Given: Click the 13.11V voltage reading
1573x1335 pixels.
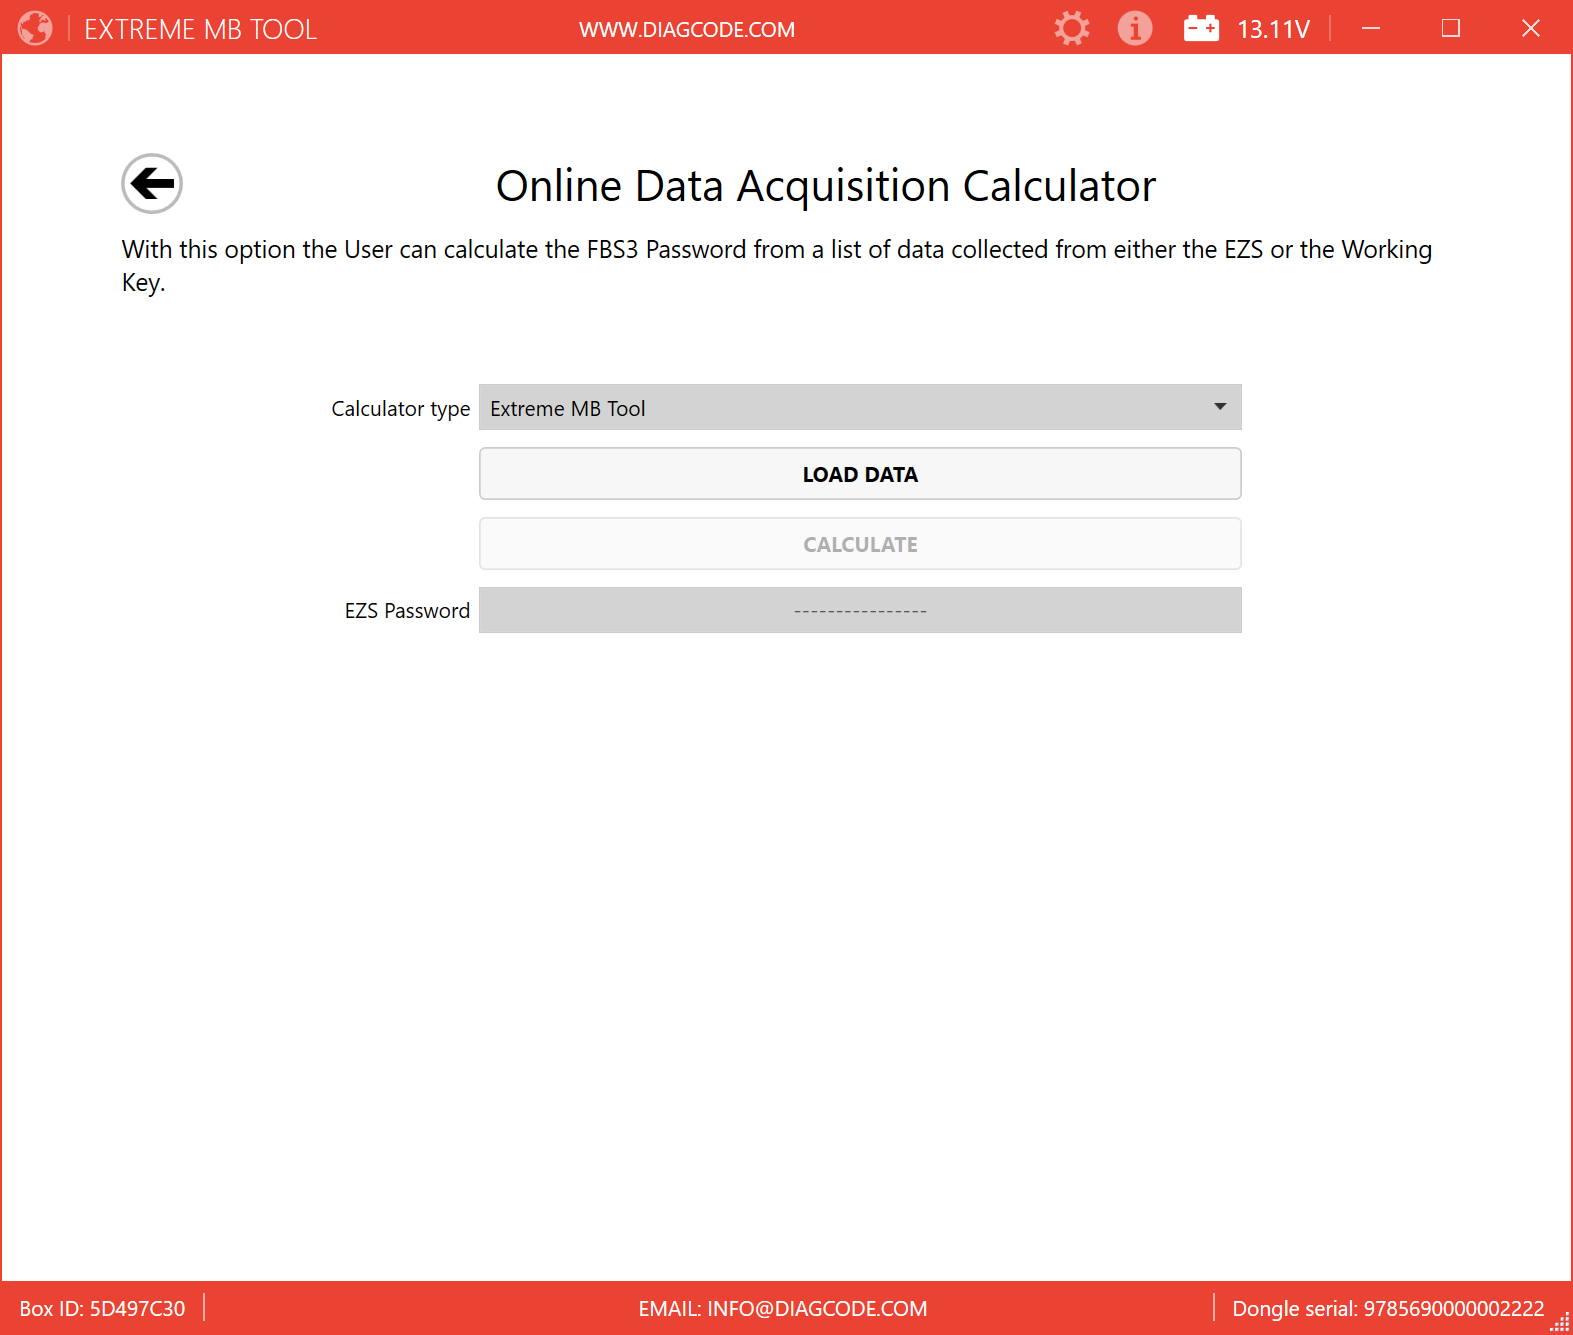Looking at the screenshot, I should click(1273, 30).
